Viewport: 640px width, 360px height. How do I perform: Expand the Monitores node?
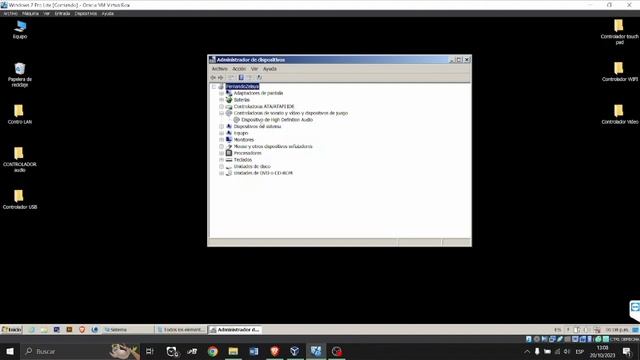(x=221, y=140)
